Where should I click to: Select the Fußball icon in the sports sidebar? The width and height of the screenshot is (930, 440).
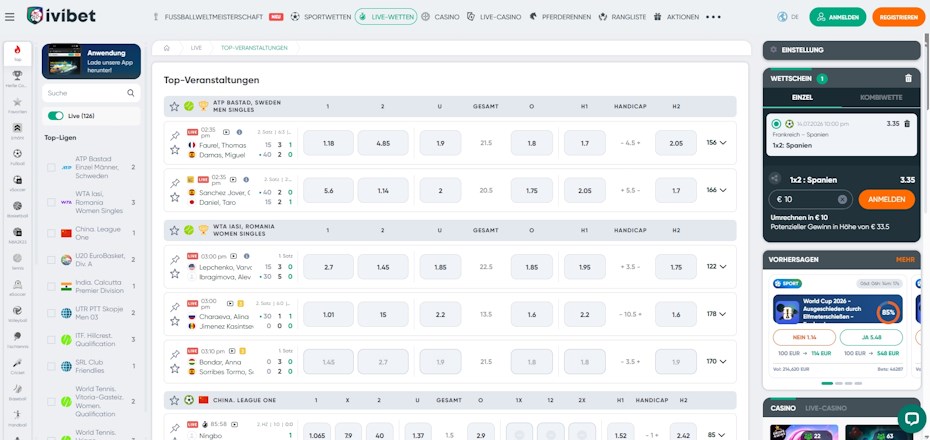pos(17,156)
